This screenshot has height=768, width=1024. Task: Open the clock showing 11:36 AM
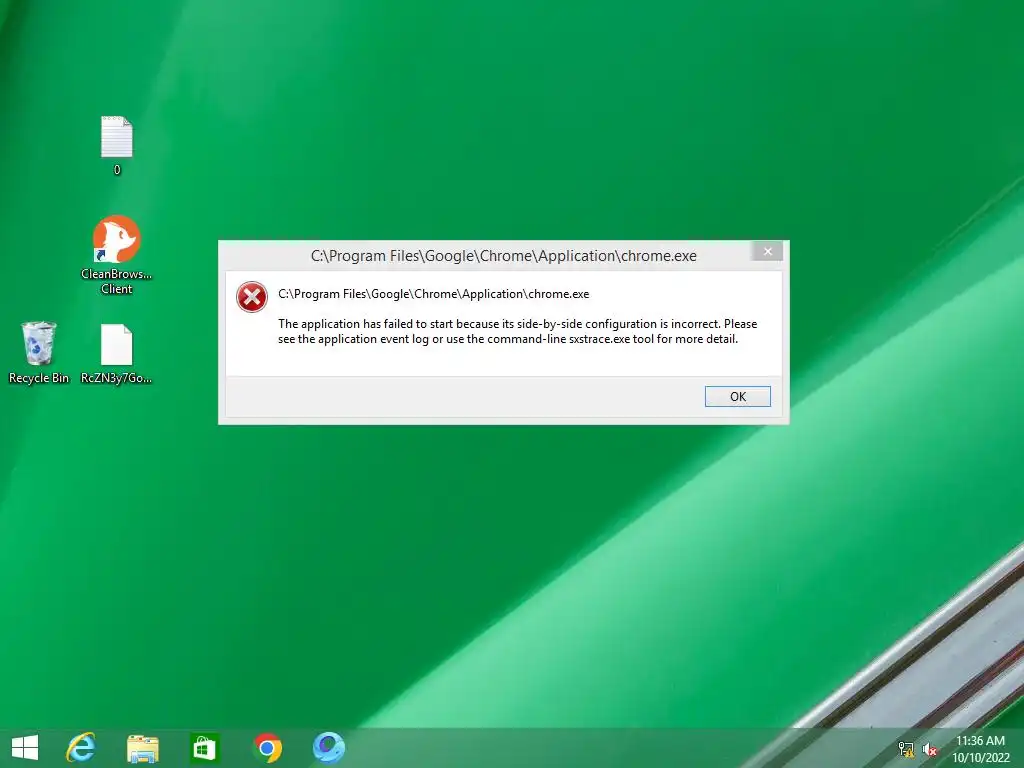pos(980,749)
